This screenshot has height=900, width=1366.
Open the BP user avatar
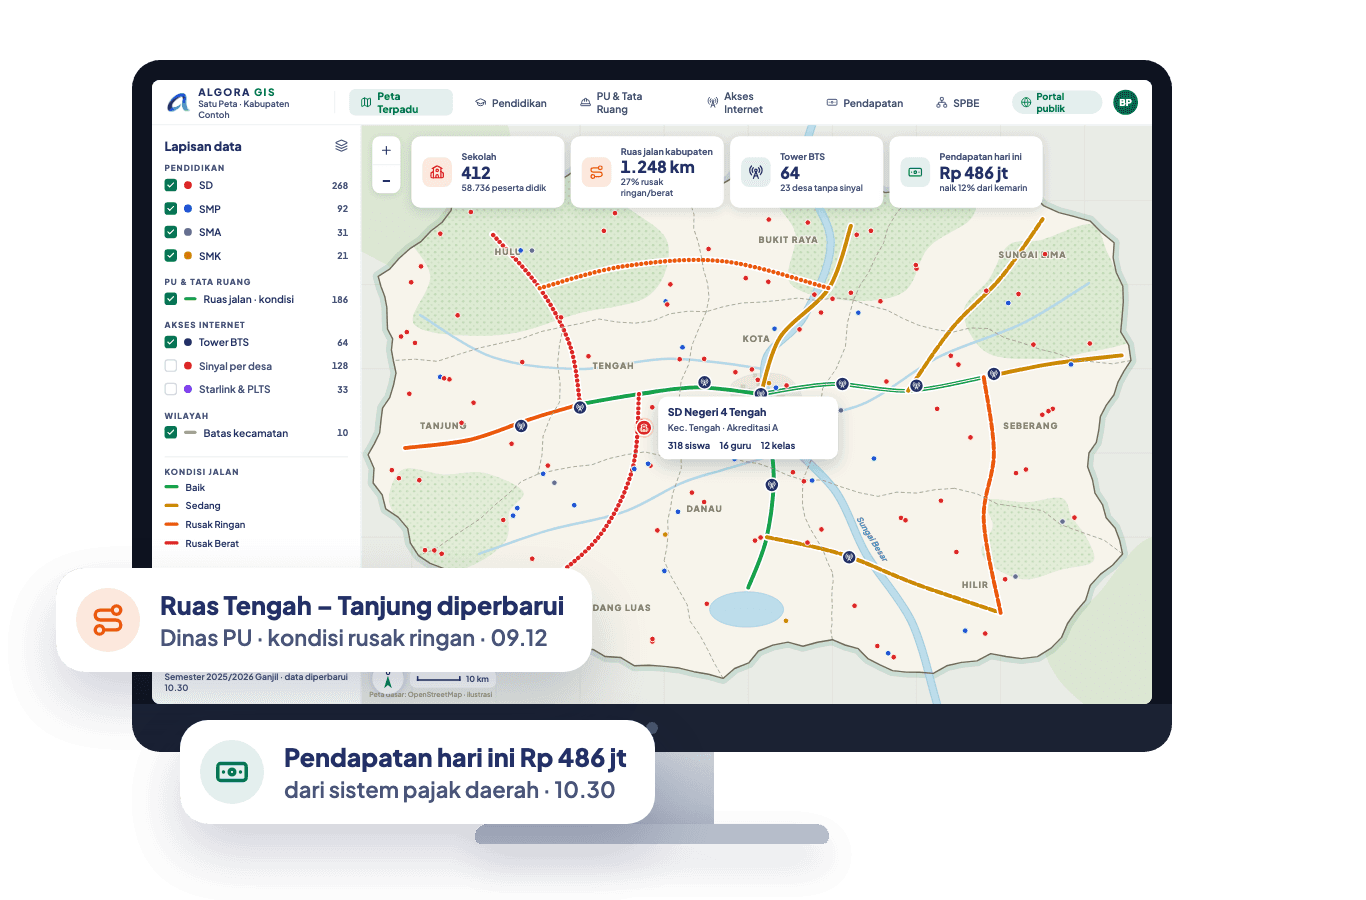(x=1125, y=102)
